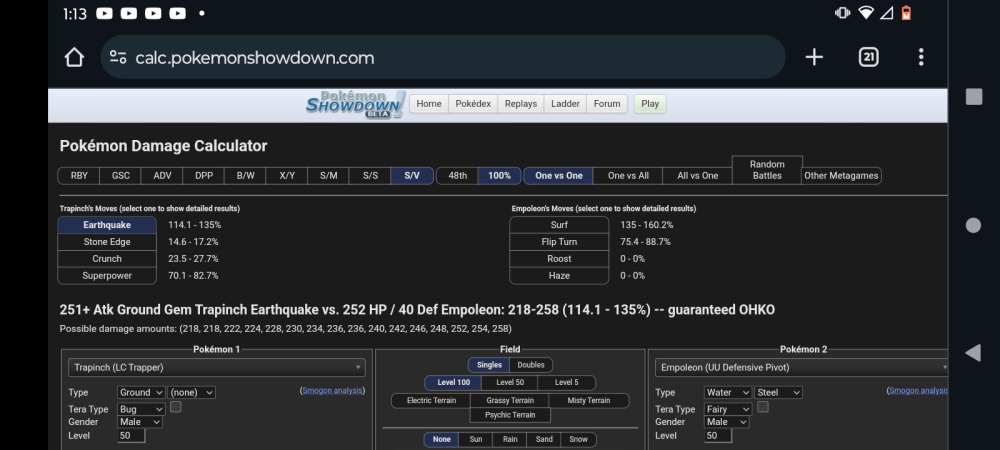The width and height of the screenshot is (1000, 450).
Task: Tap the browser home icon
Action: coord(75,57)
